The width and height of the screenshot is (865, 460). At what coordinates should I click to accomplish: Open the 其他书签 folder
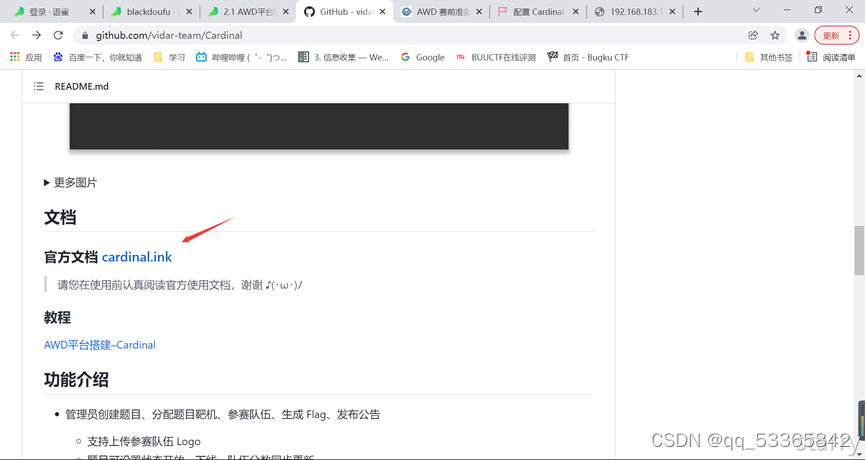coord(768,57)
